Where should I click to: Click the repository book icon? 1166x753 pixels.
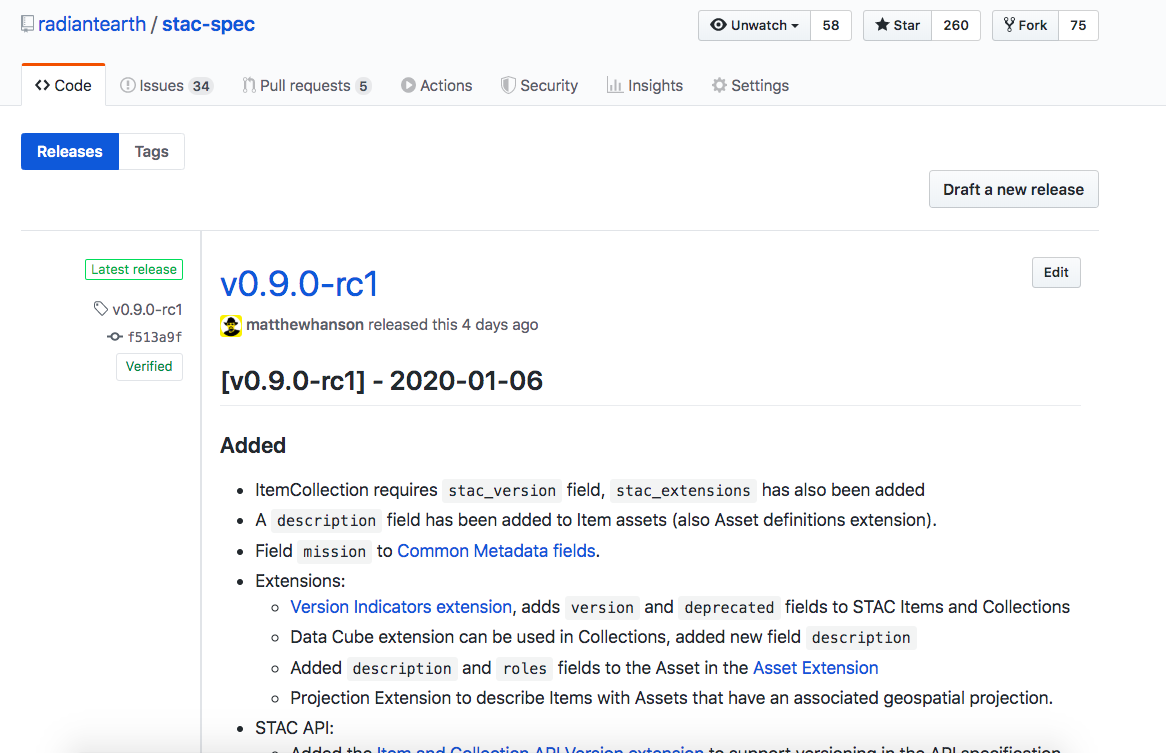tap(28, 25)
